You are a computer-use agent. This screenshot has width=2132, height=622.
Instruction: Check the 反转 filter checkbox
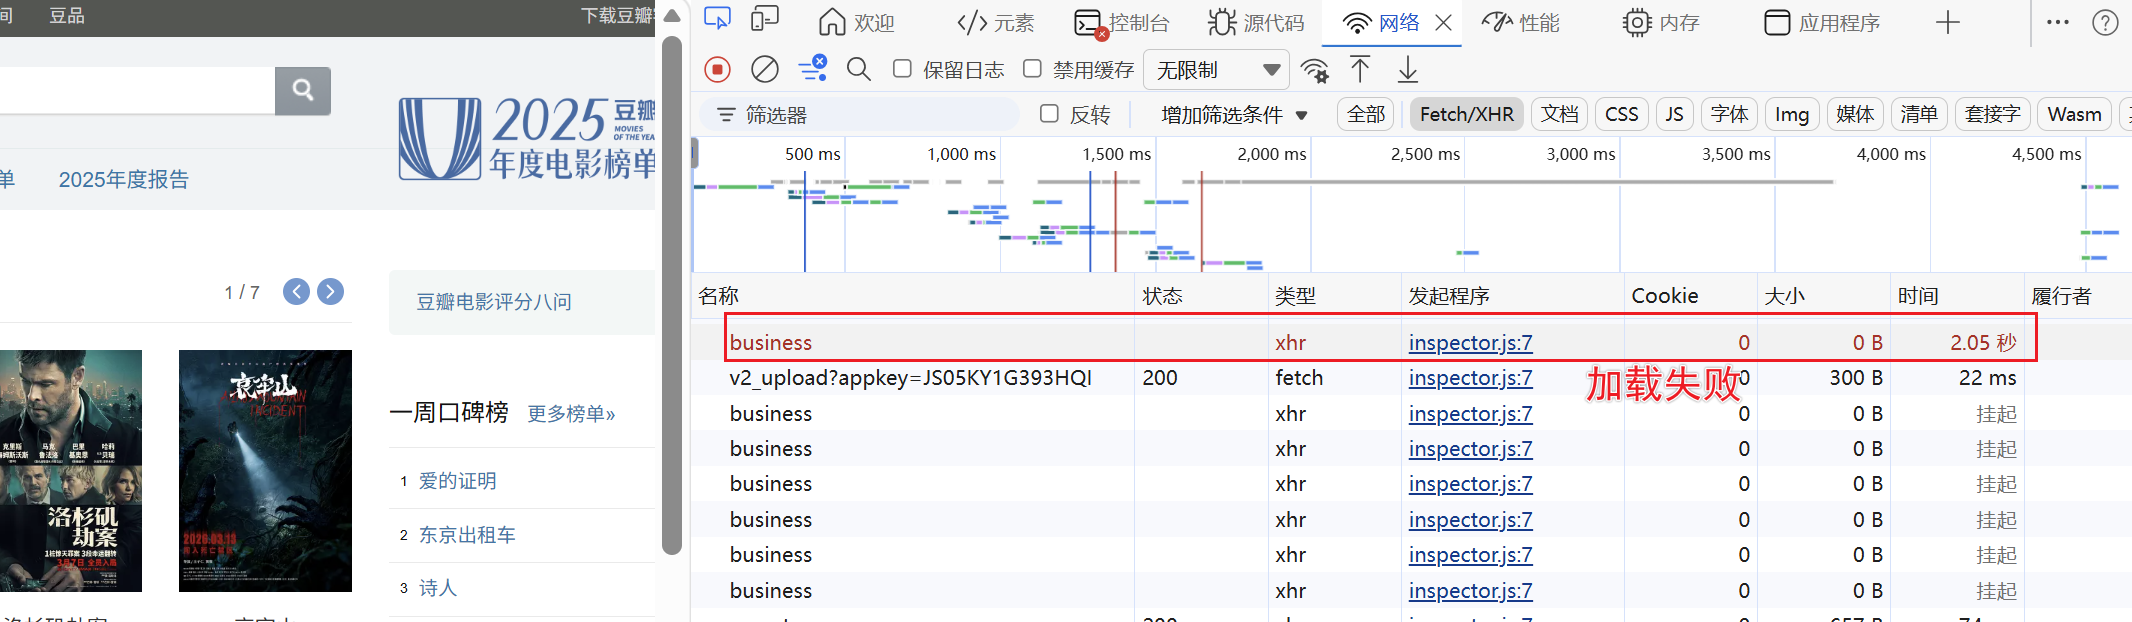pos(1049,114)
